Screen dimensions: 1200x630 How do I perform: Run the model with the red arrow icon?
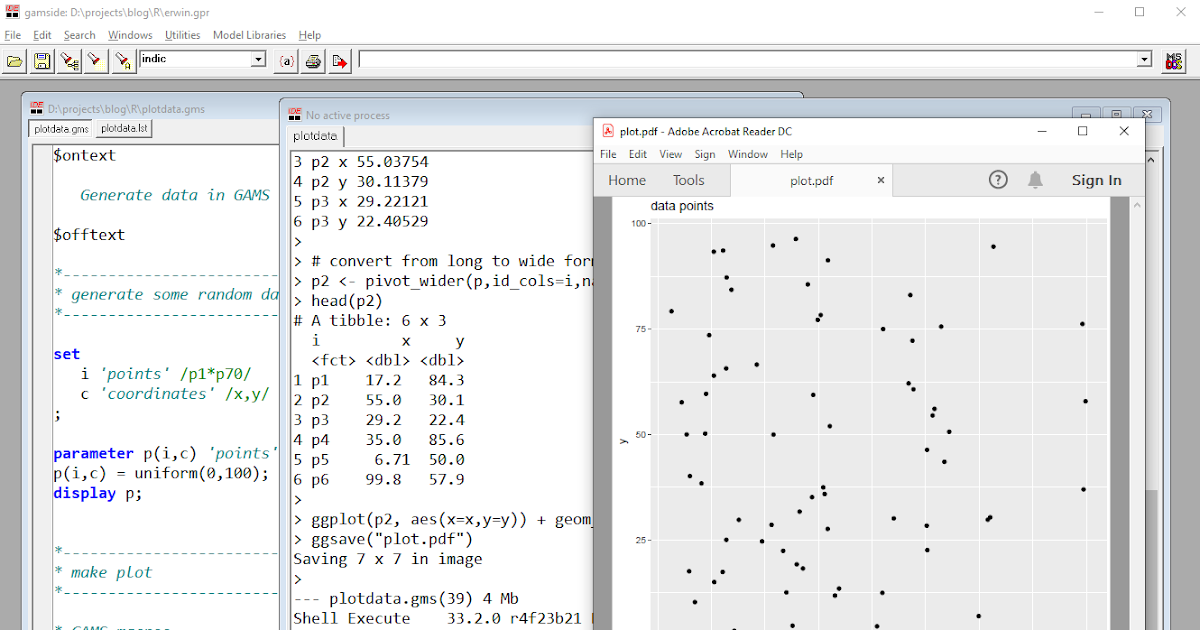tap(338, 60)
